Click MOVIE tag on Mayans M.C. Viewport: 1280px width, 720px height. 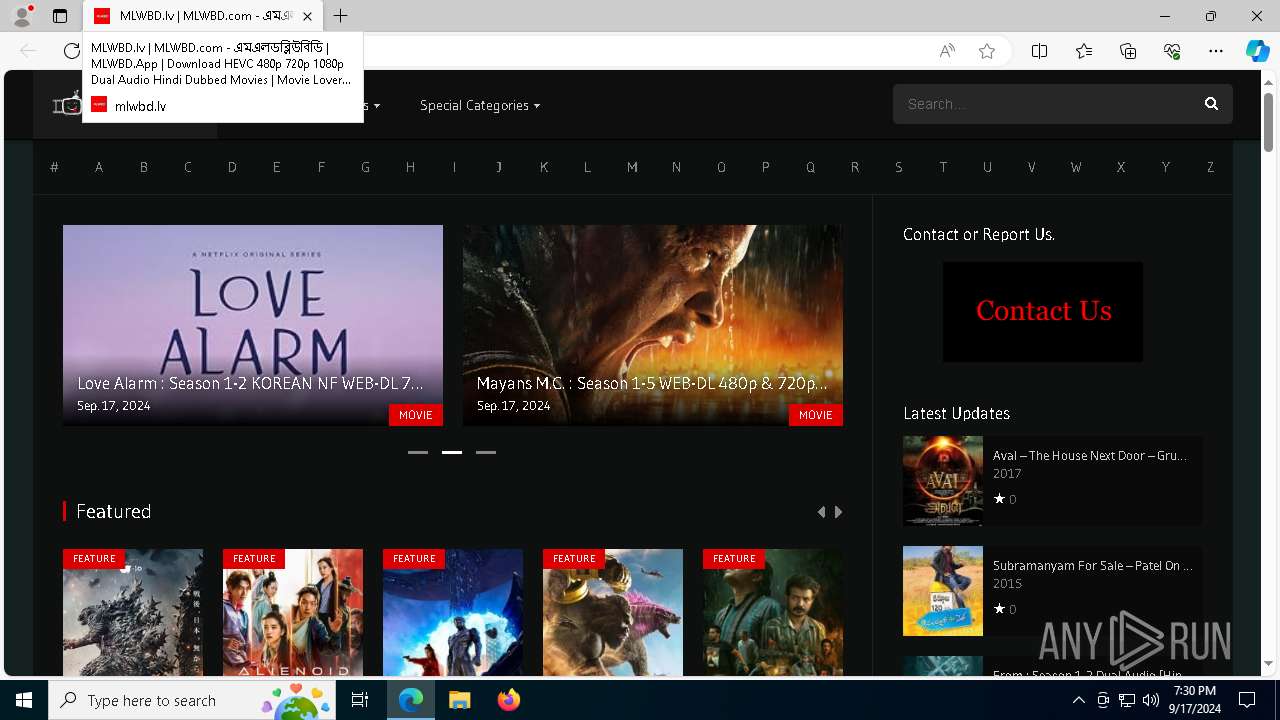click(x=816, y=415)
